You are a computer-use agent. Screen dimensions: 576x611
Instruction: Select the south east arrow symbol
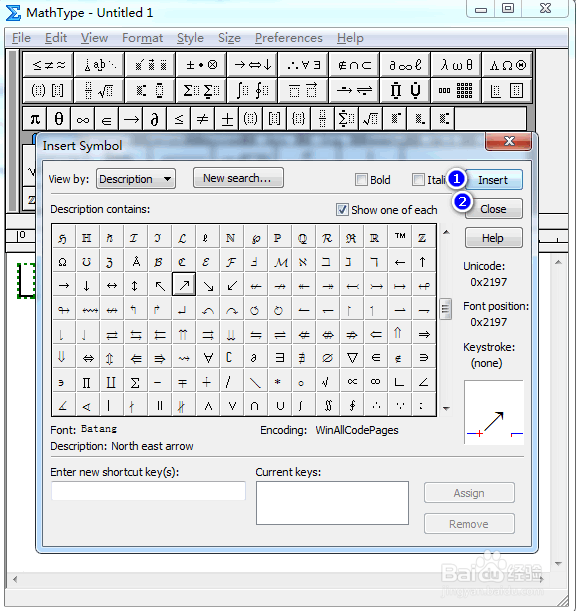click(208, 286)
